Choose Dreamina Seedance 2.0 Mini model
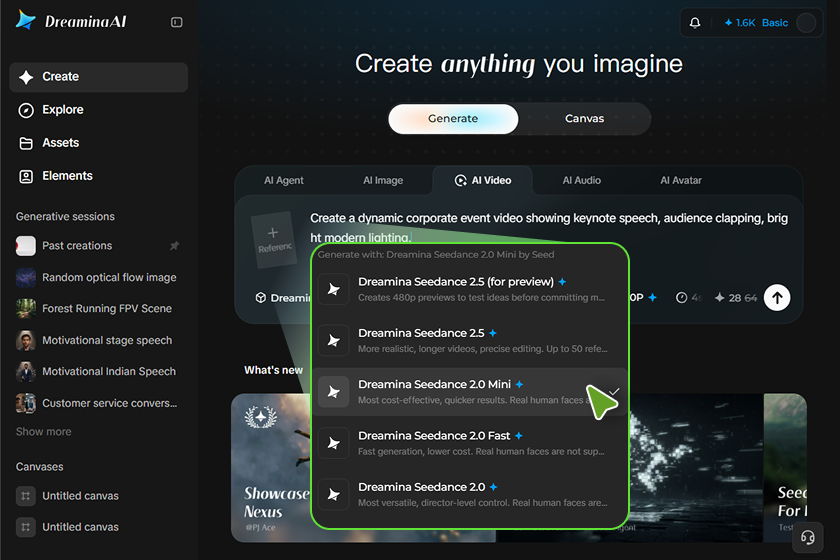Screen dimensions: 840x560 click(469, 392)
